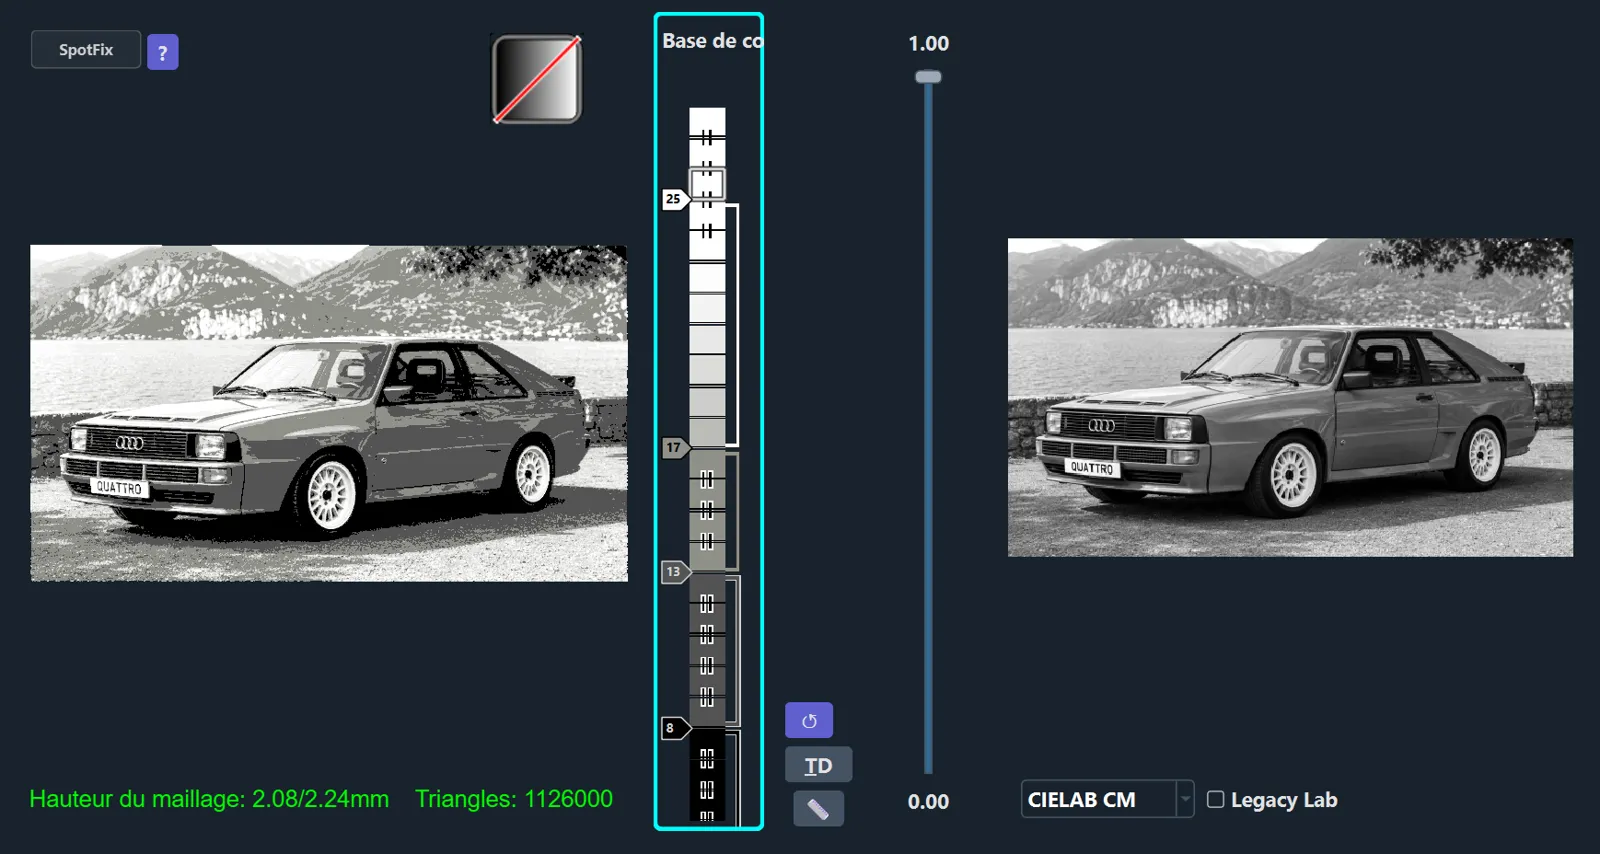Click the 'Hauteur du maillage: 2.08/2.24mm' text
The image size is (1600, 854).
tap(209, 799)
